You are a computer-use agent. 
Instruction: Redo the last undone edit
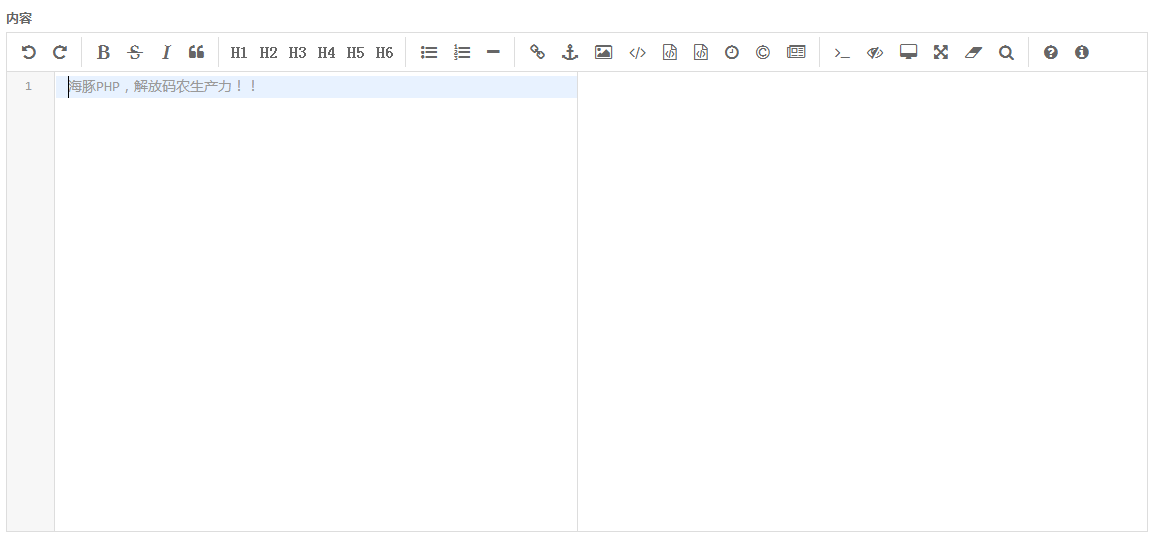click(x=60, y=52)
